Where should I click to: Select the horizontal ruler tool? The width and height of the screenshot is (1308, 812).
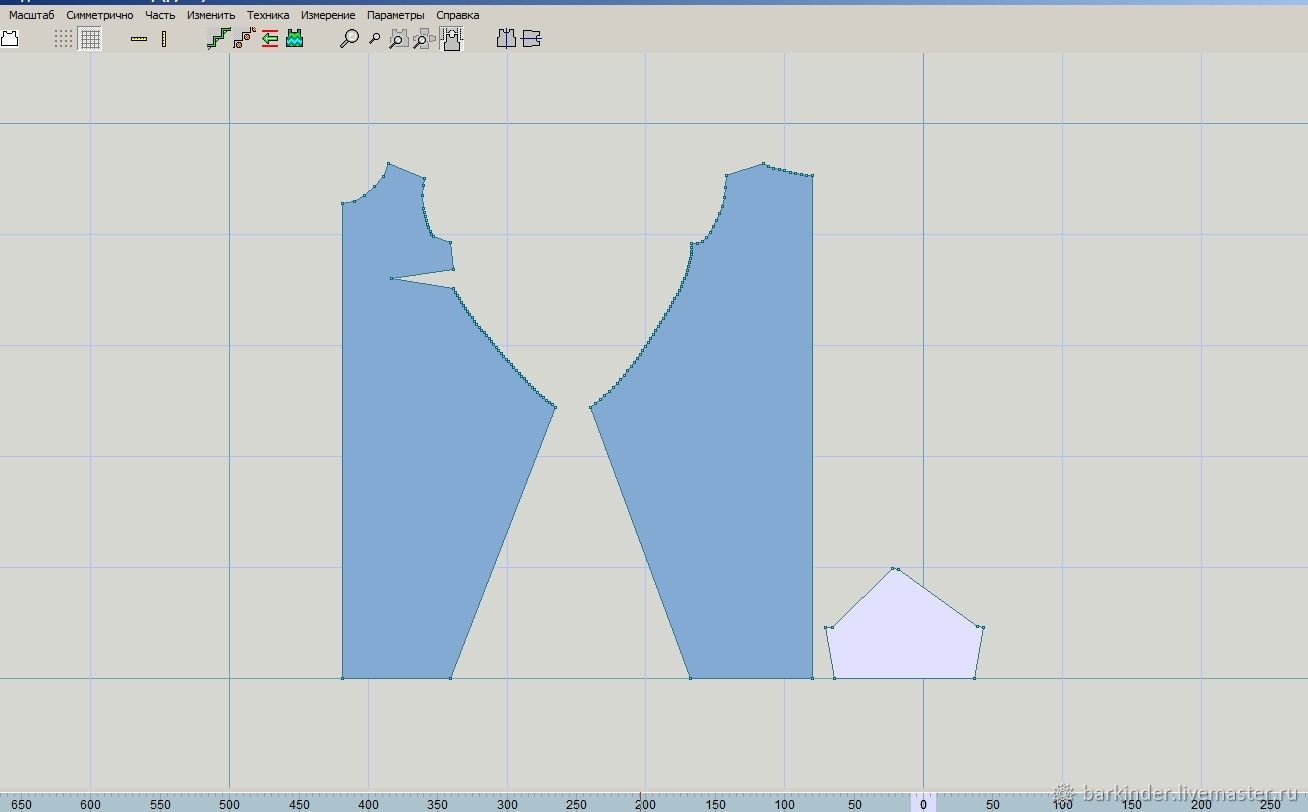[139, 39]
